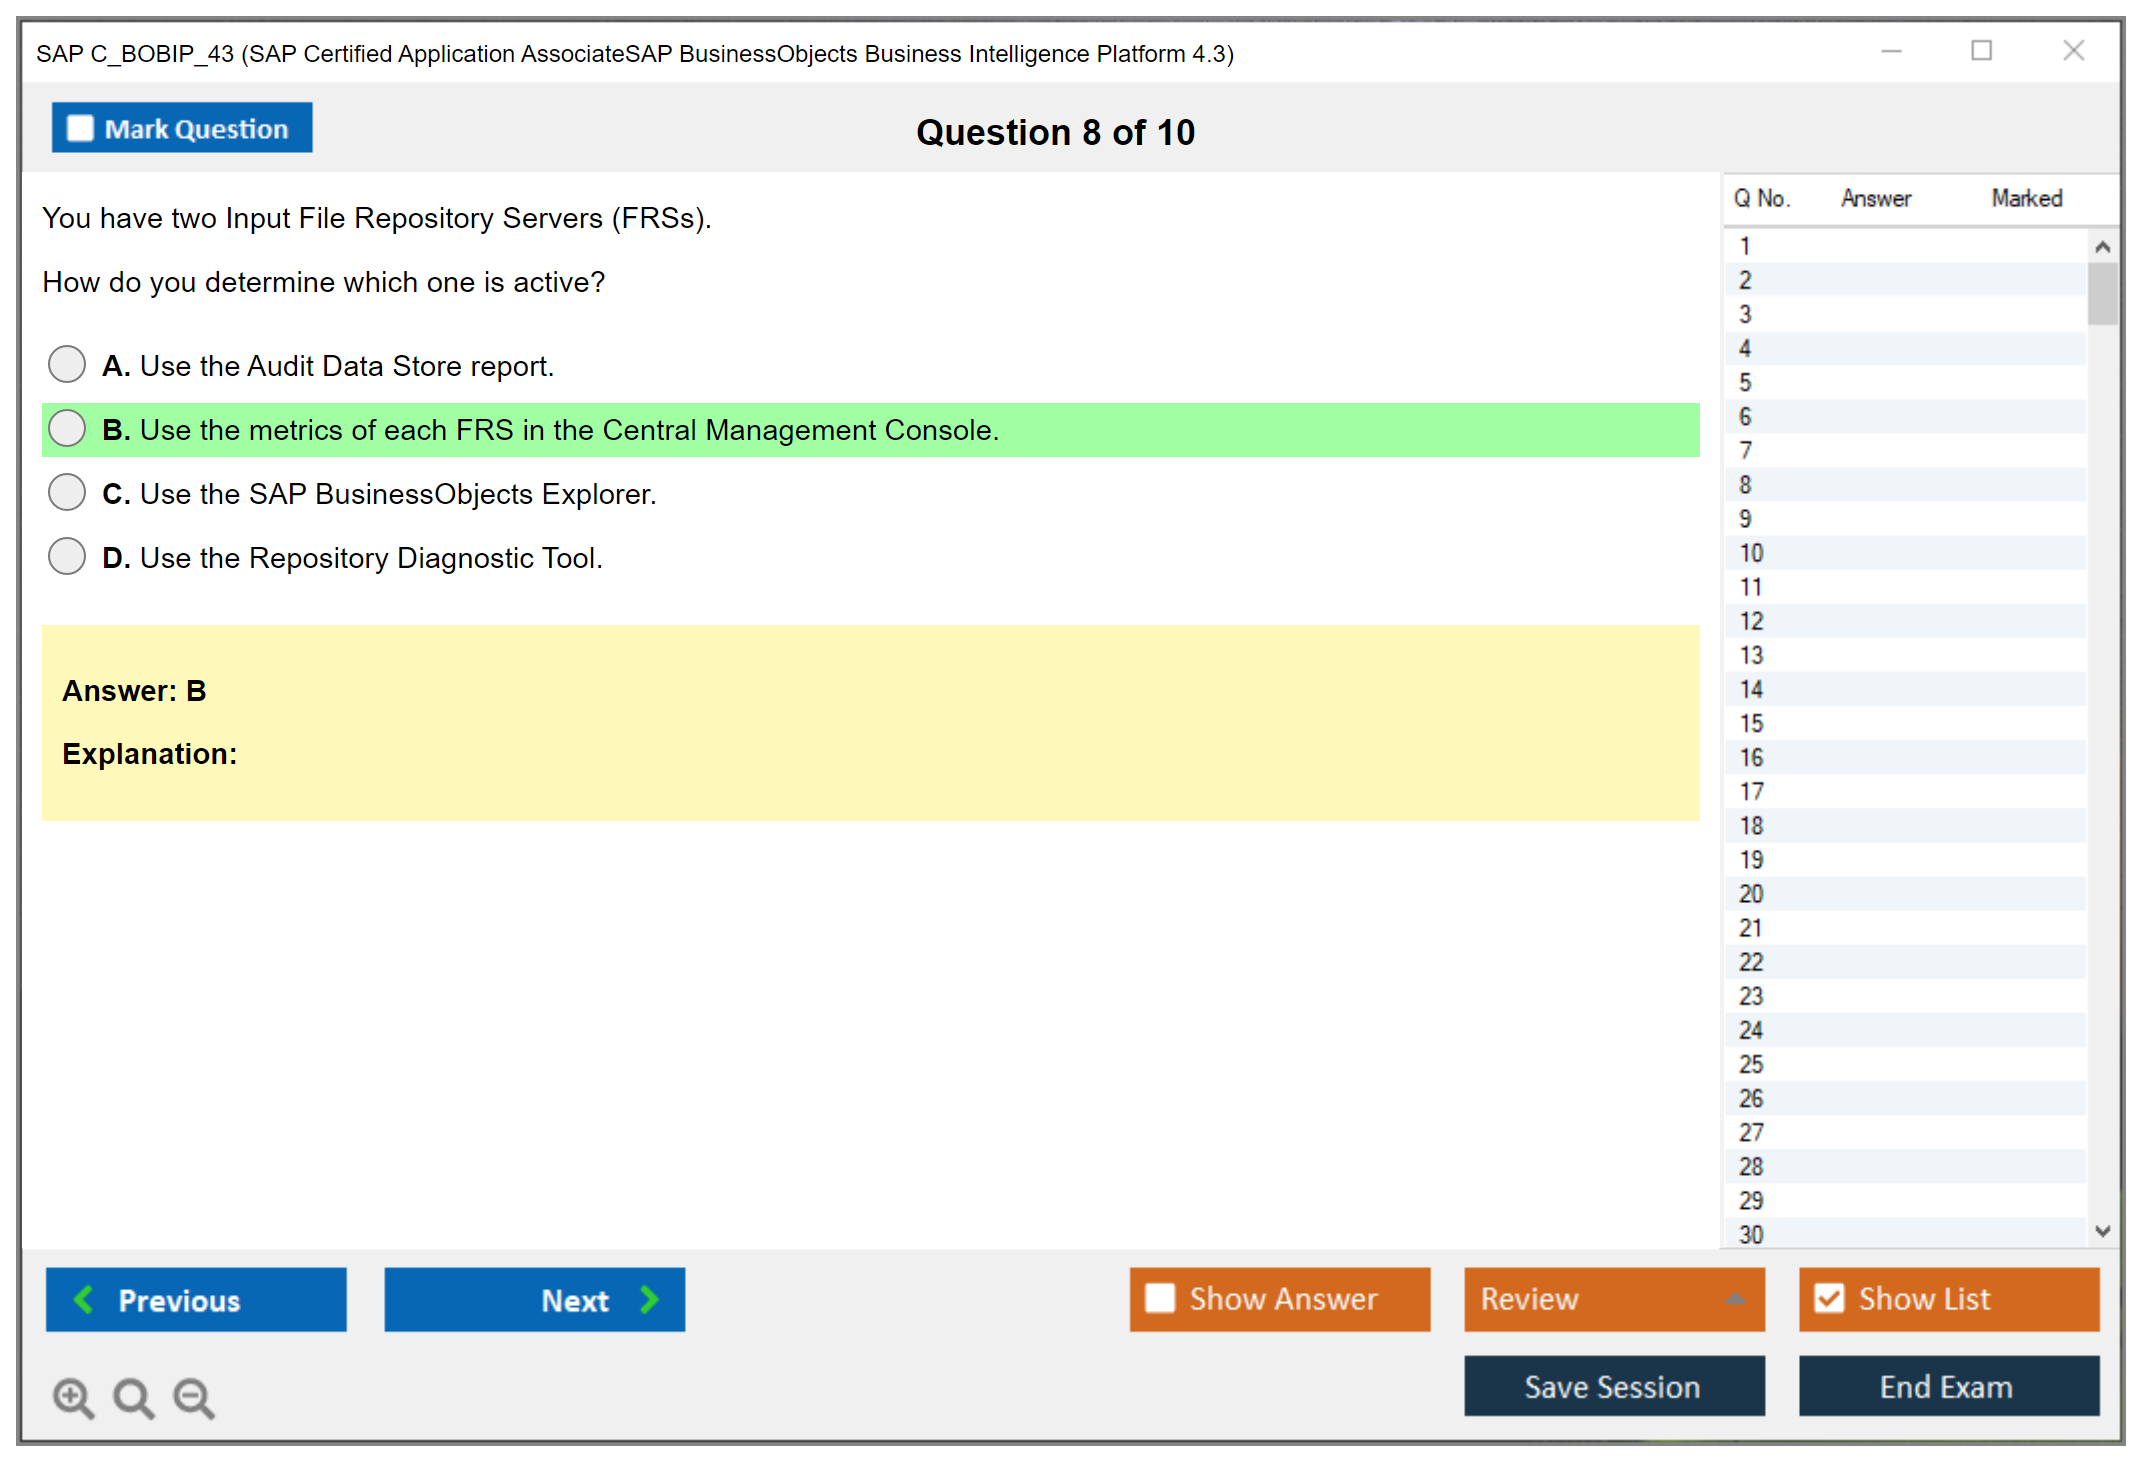
Task: Click the question list scrollbar thumb
Action: [x=2102, y=294]
